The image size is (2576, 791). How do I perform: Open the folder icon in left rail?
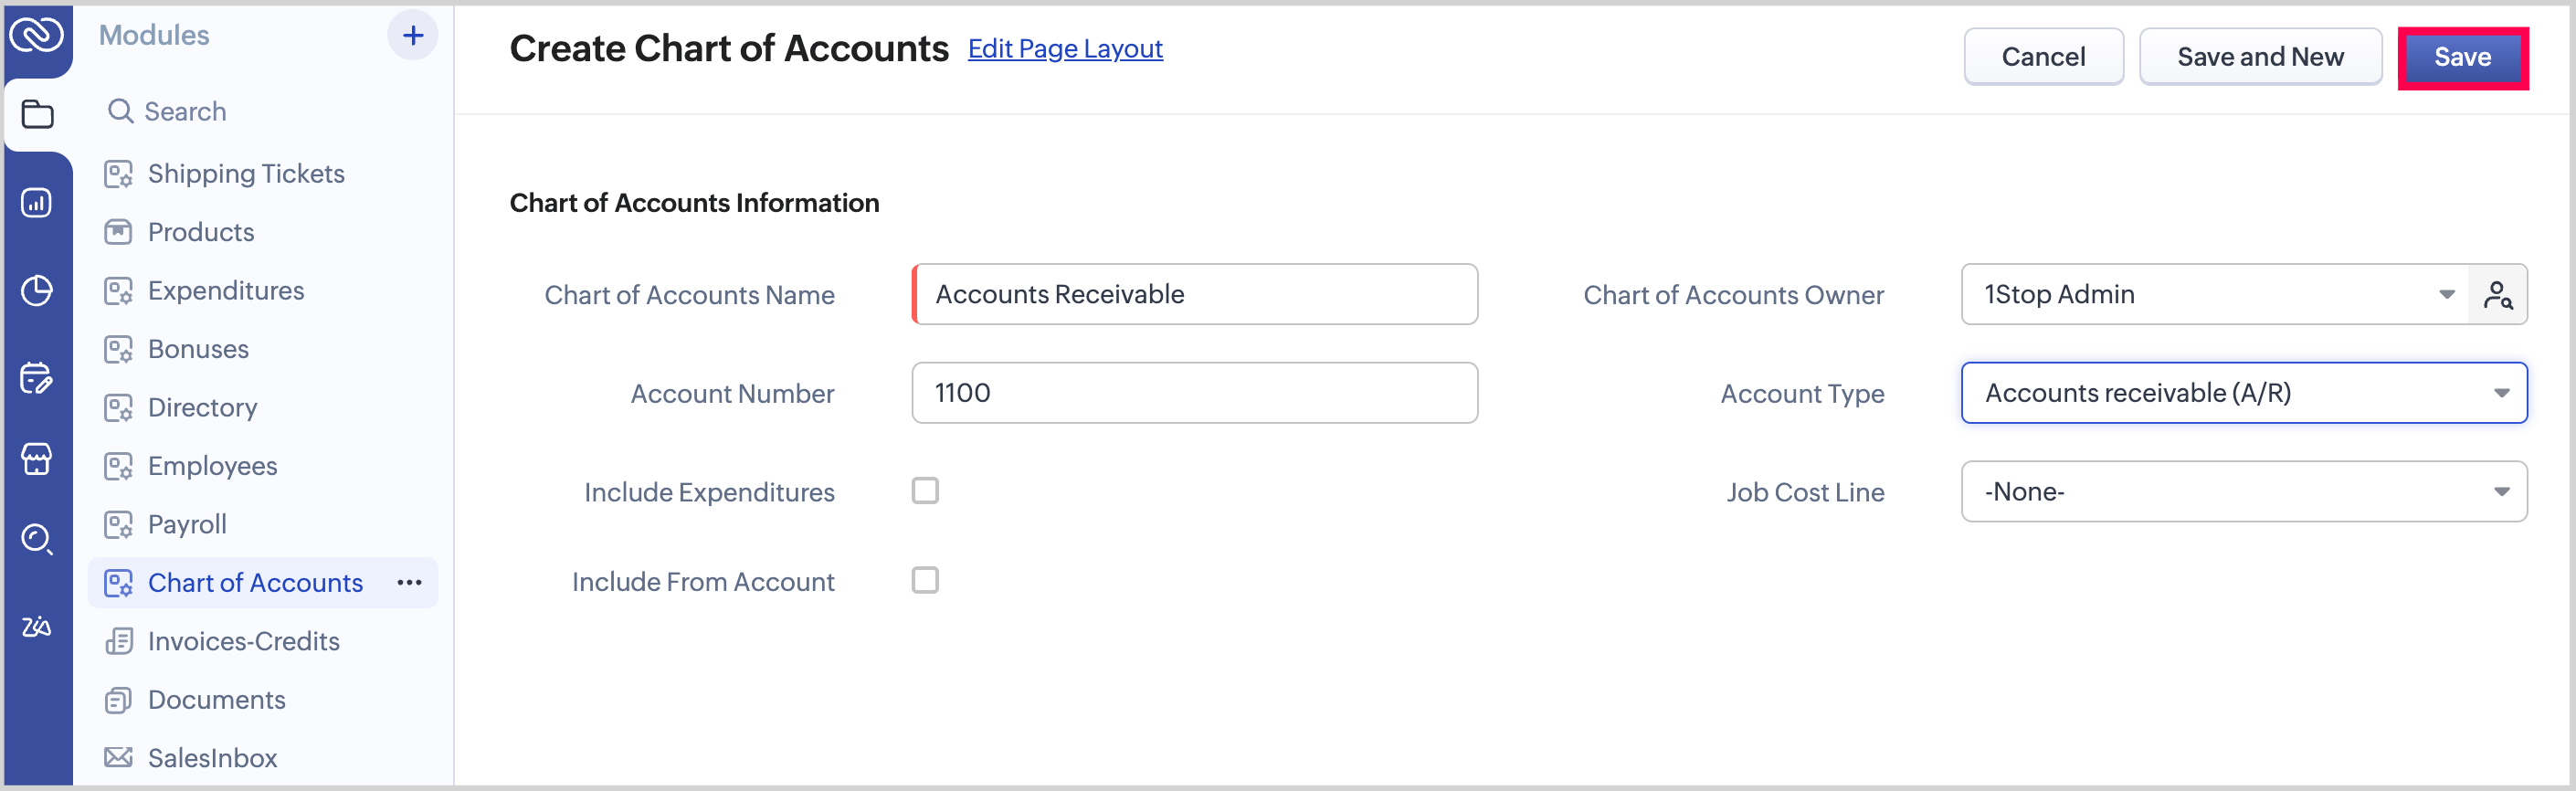point(37,115)
